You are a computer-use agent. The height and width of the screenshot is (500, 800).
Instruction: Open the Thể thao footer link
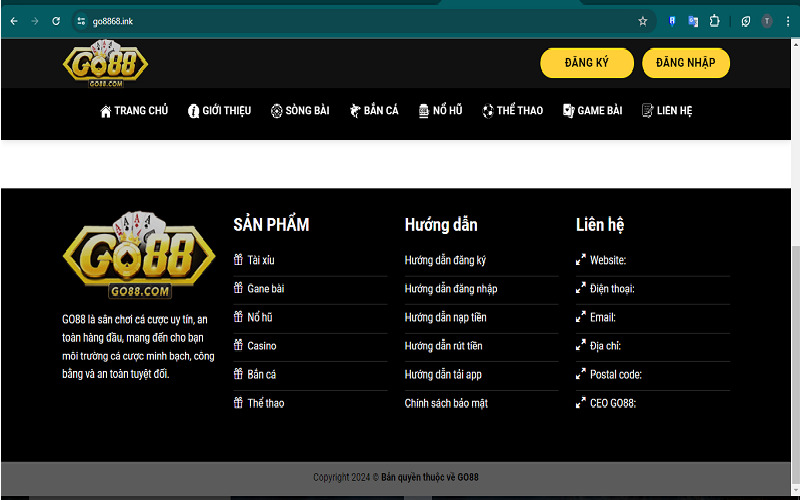[x=265, y=403]
